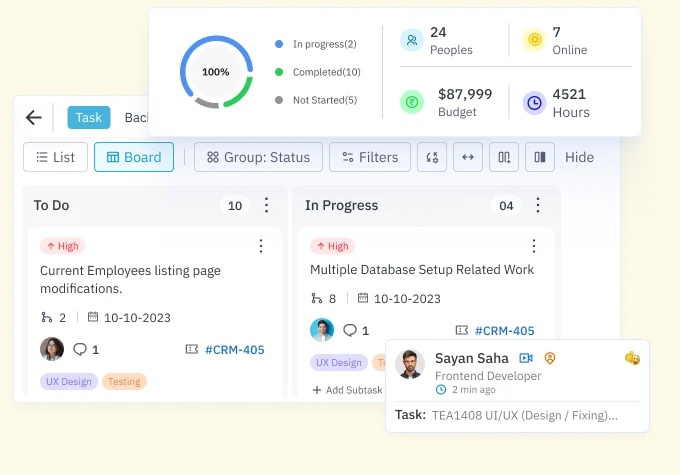This screenshot has height=475, width=680.
Task: Click the subtask icon showing 2
Action: click(x=46, y=318)
